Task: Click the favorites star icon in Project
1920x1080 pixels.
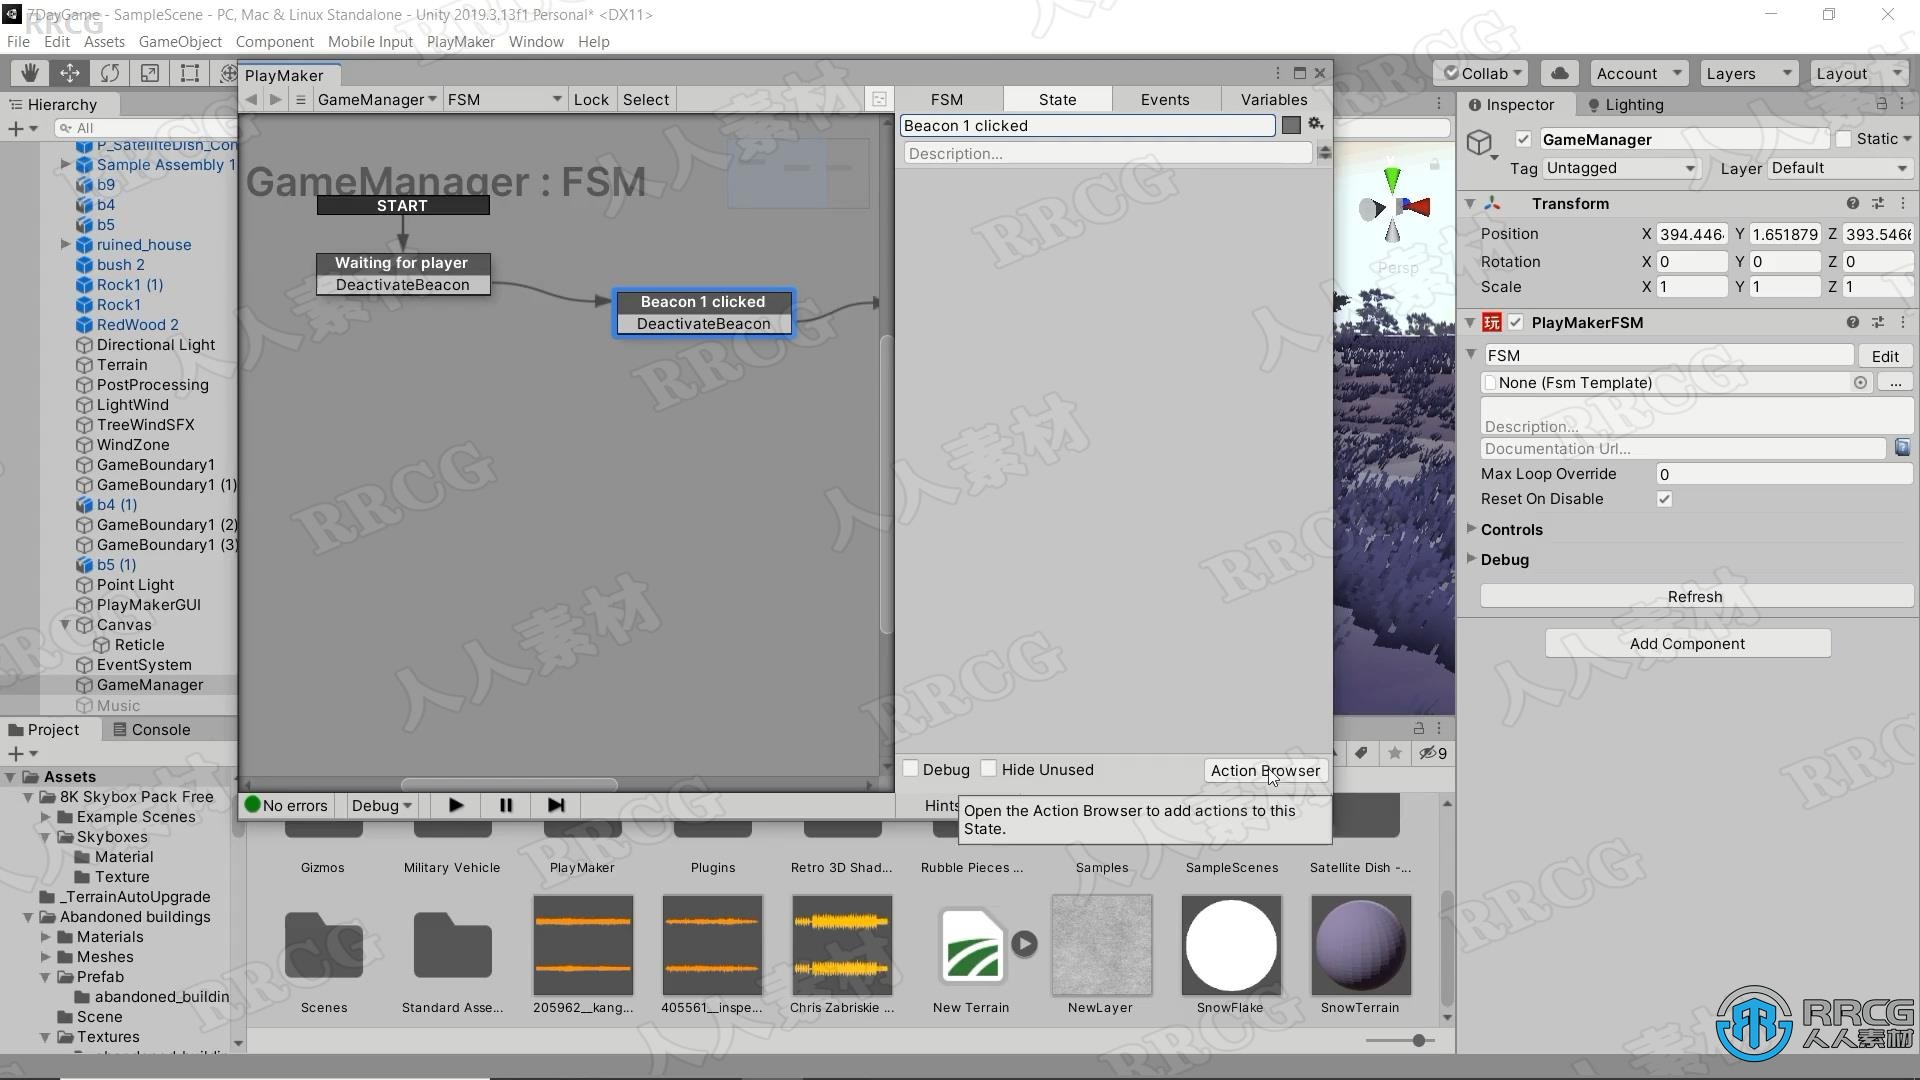Action: coord(1394,753)
